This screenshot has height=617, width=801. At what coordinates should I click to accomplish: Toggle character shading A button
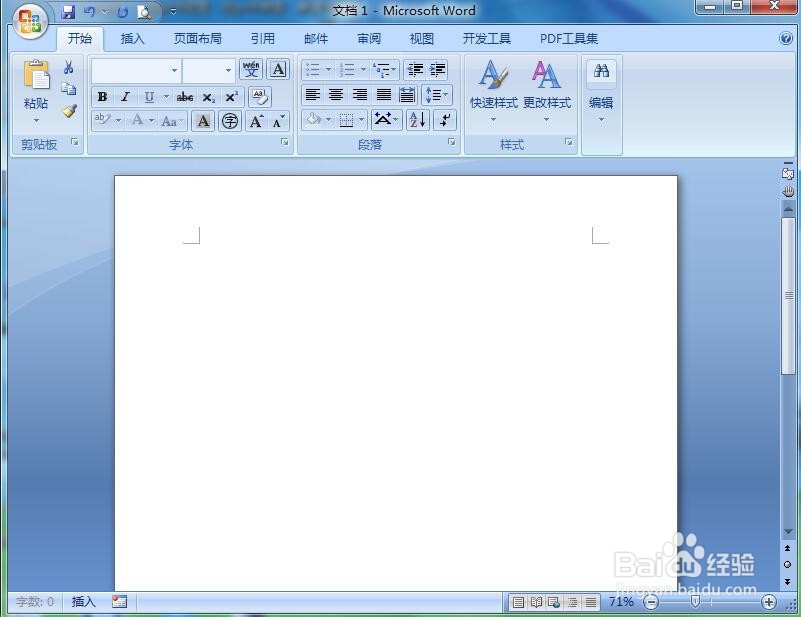point(203,121)
